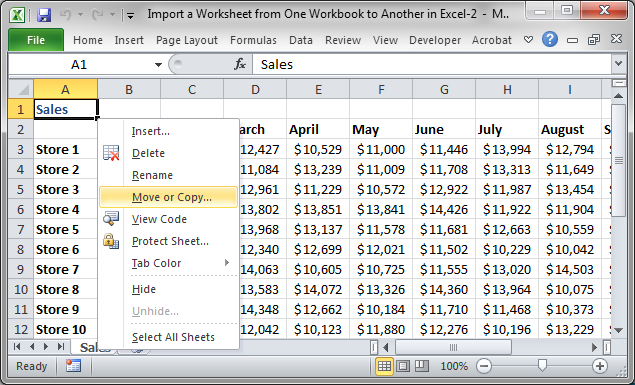The height and width of the screenshot is (385, 635).
Task: Switch to Normal view in the status bar
Action: click(x=384, y=366)
